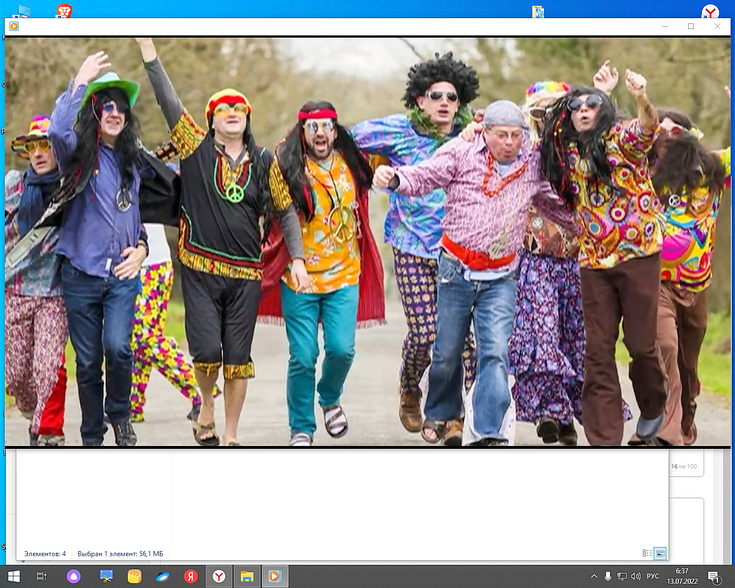Open the blue swoosh app on taskbar
735x588 pixels.
(163, 576)
